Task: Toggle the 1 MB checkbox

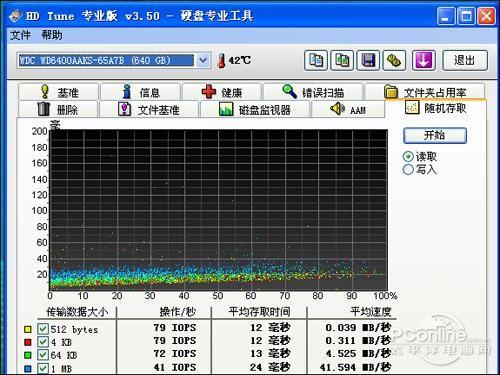Action: pos(43,368)
